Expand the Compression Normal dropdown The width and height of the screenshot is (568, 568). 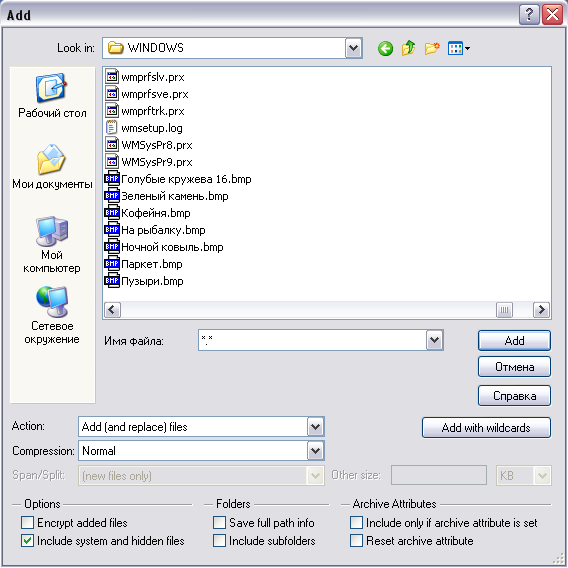(x=315, y=451)
